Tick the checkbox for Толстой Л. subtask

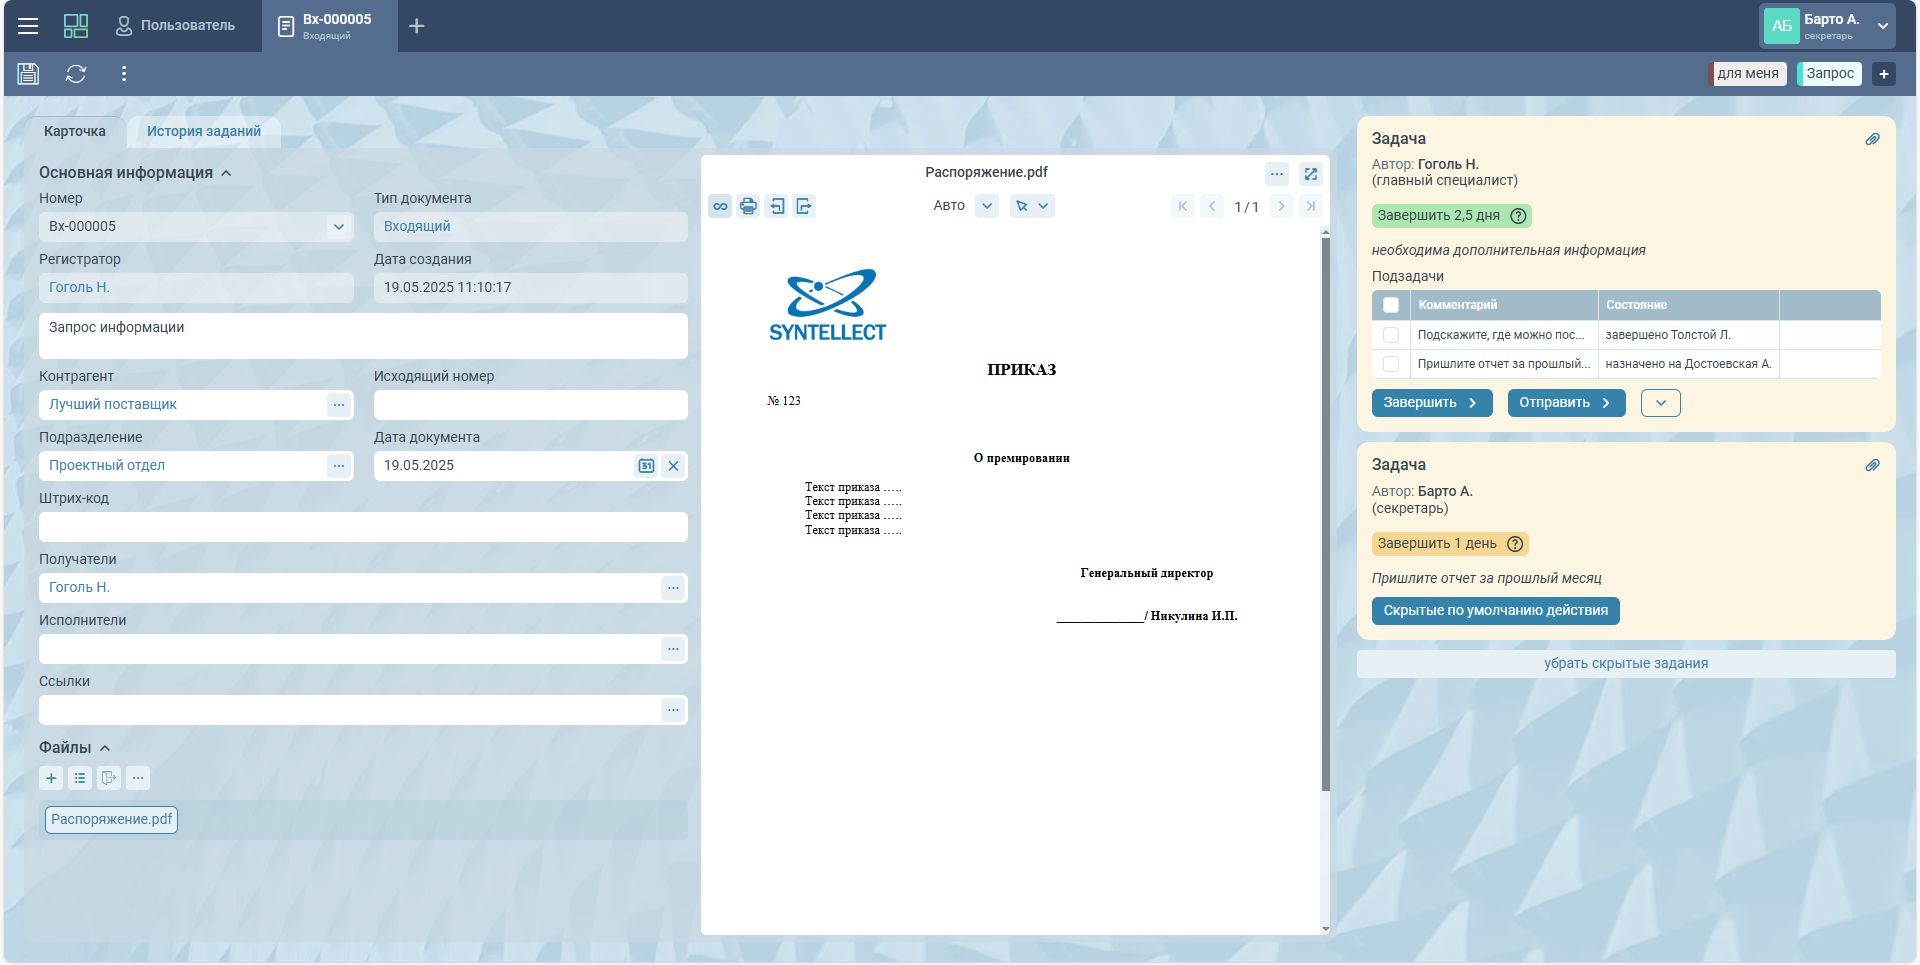tap(1390, 335)
